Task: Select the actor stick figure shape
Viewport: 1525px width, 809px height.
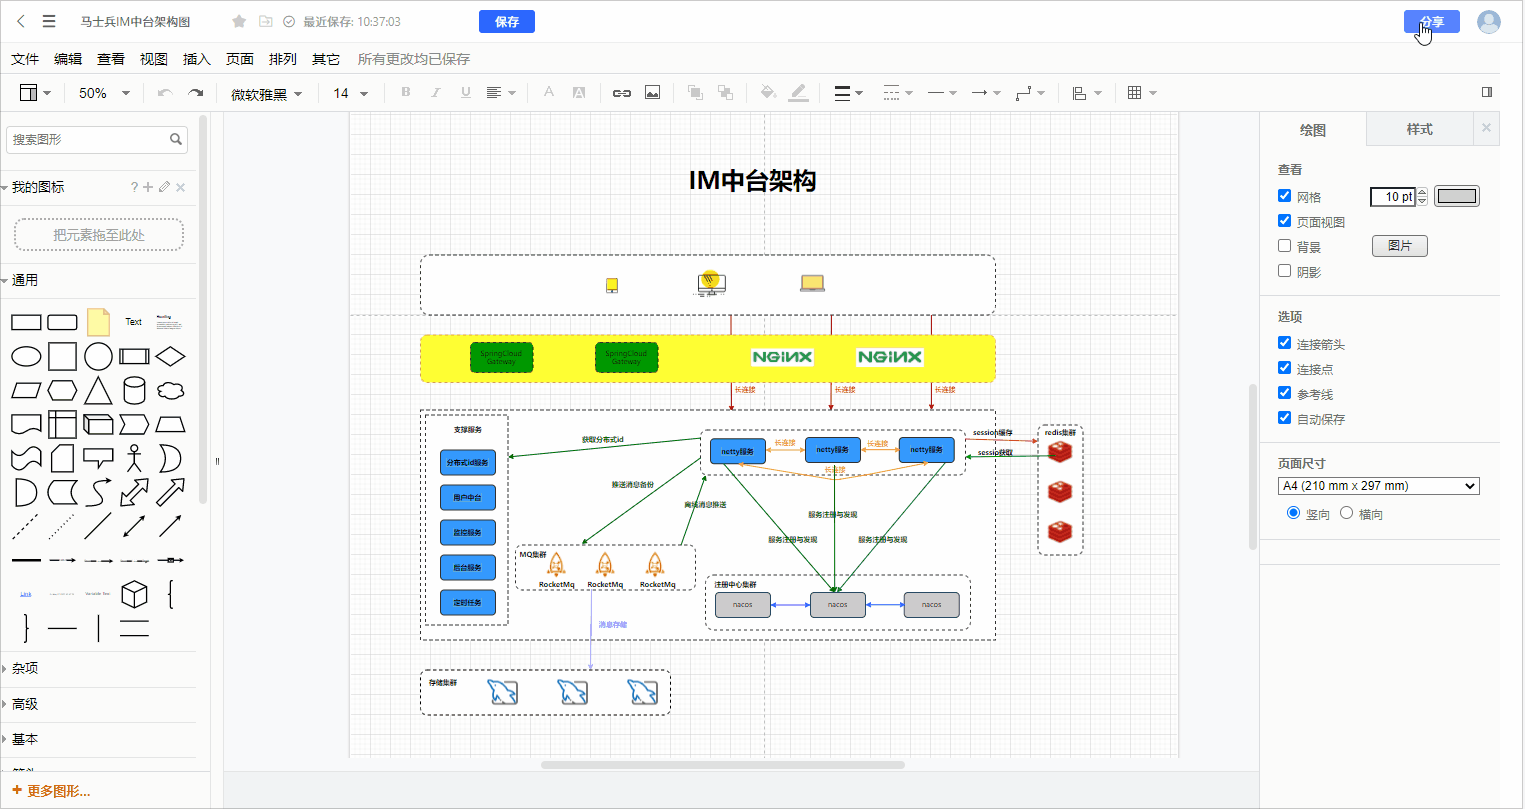Action: (x=134, y=458)
